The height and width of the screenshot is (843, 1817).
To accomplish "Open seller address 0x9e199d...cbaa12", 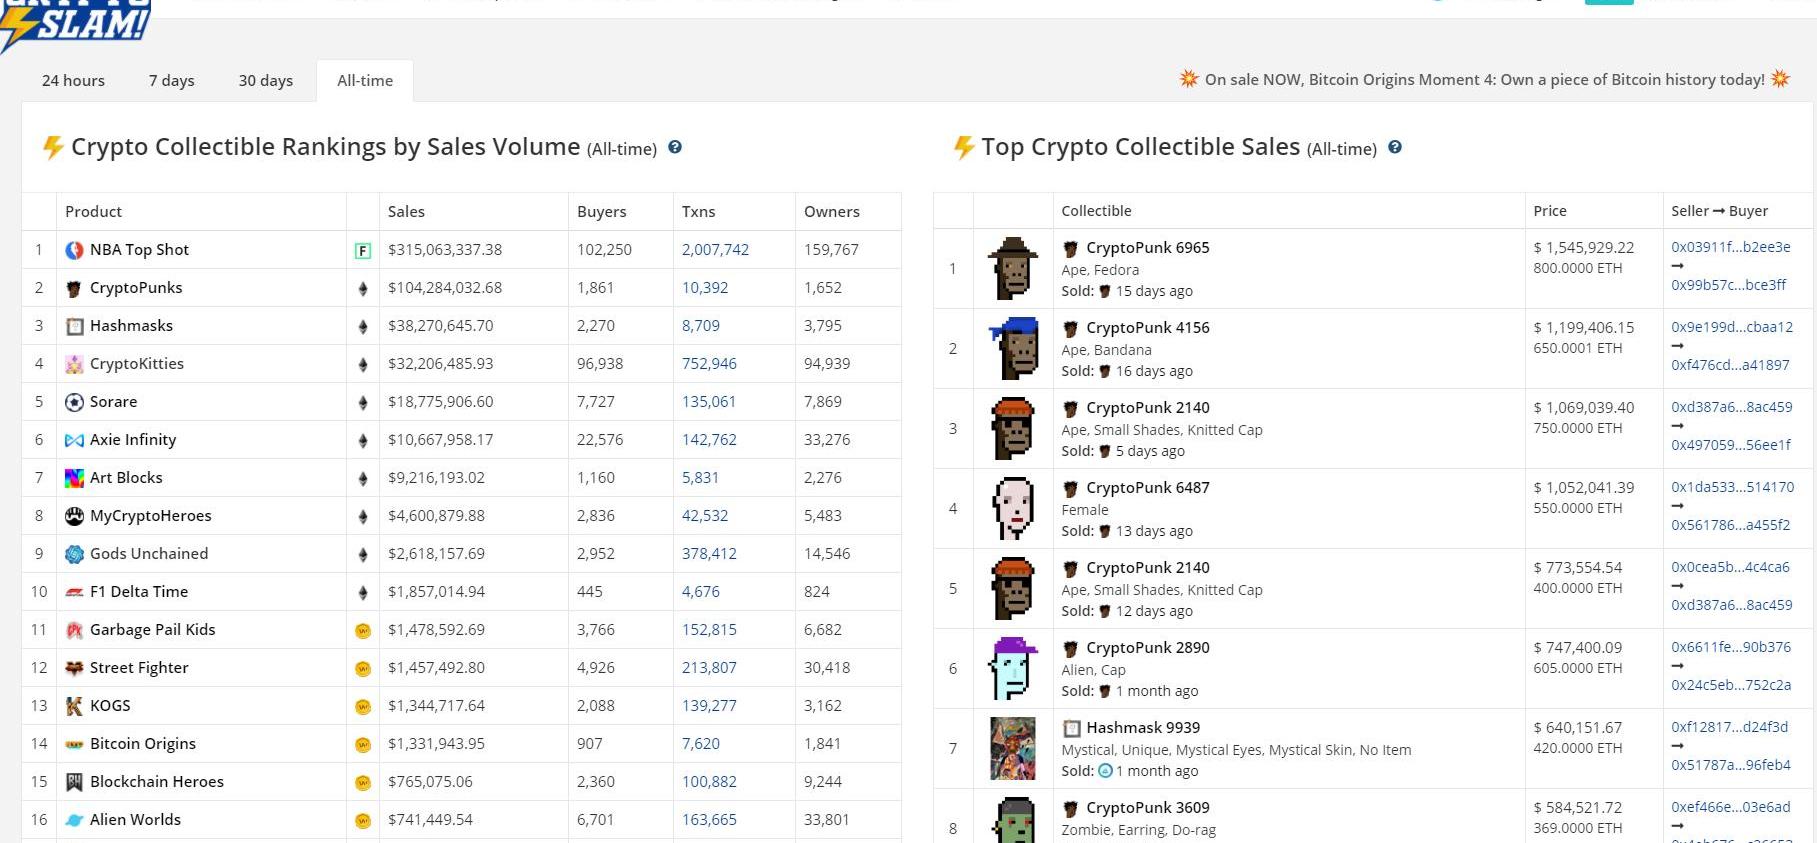I will click(x=1732, y=327).
